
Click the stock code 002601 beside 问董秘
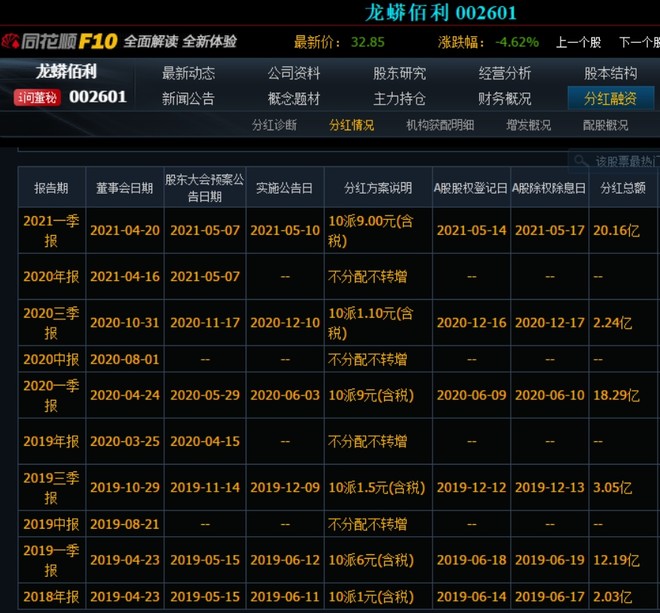(98, 97)
